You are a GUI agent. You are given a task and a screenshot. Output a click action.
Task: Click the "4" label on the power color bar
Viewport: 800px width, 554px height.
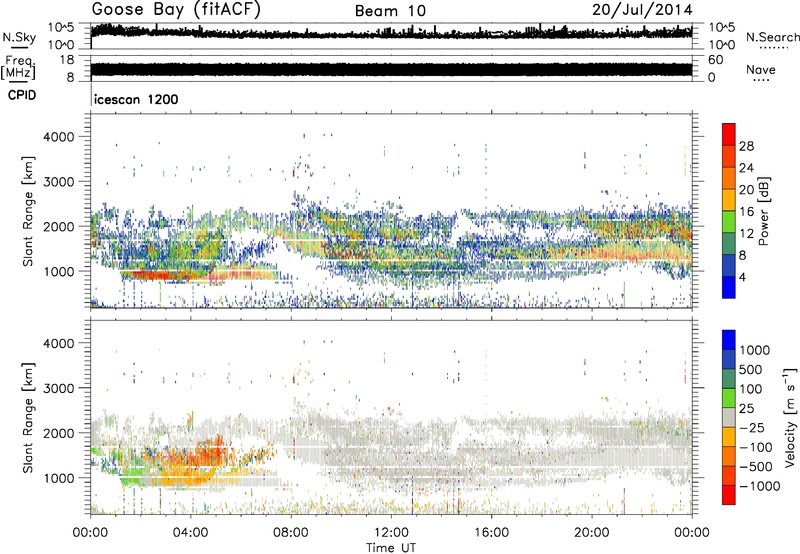[742, 278]
